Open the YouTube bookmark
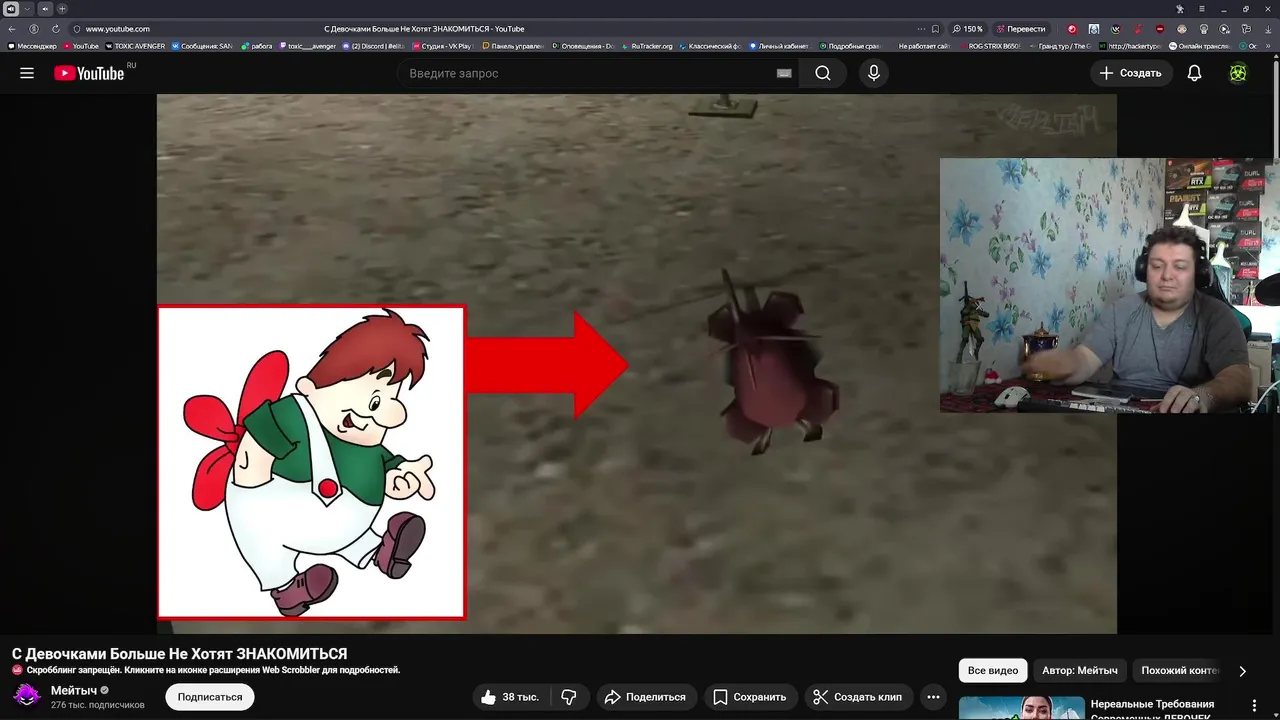This screenshot has height=720, width=1280. [81, 46]
